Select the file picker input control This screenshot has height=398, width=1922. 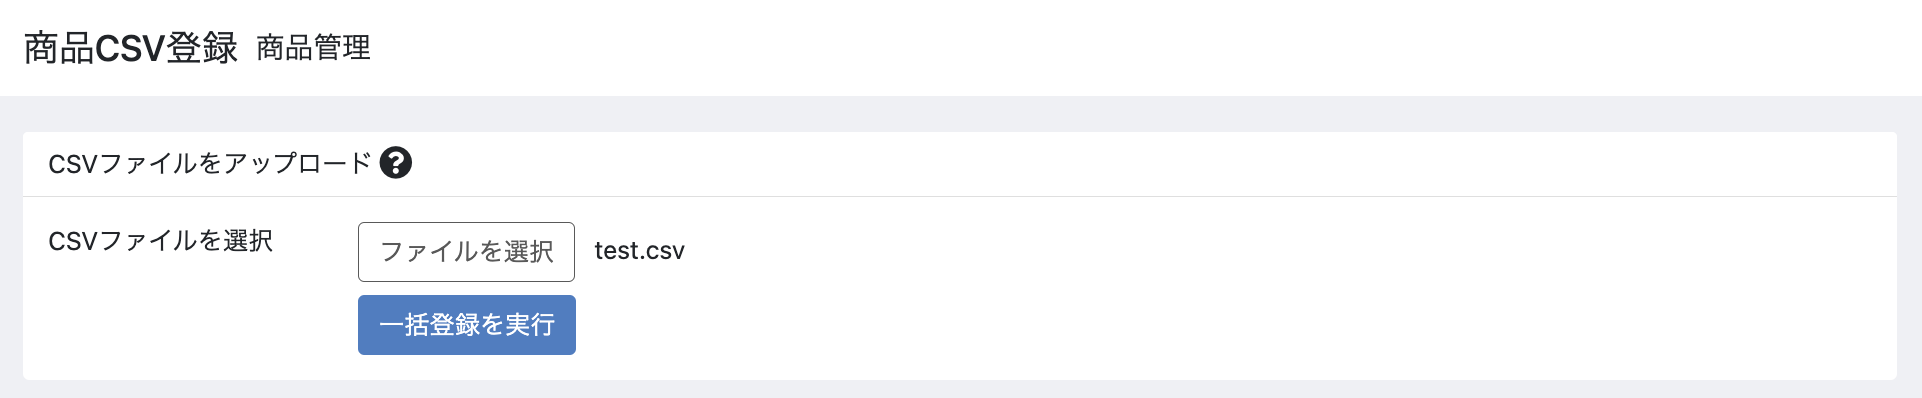[x=466, y=252]
